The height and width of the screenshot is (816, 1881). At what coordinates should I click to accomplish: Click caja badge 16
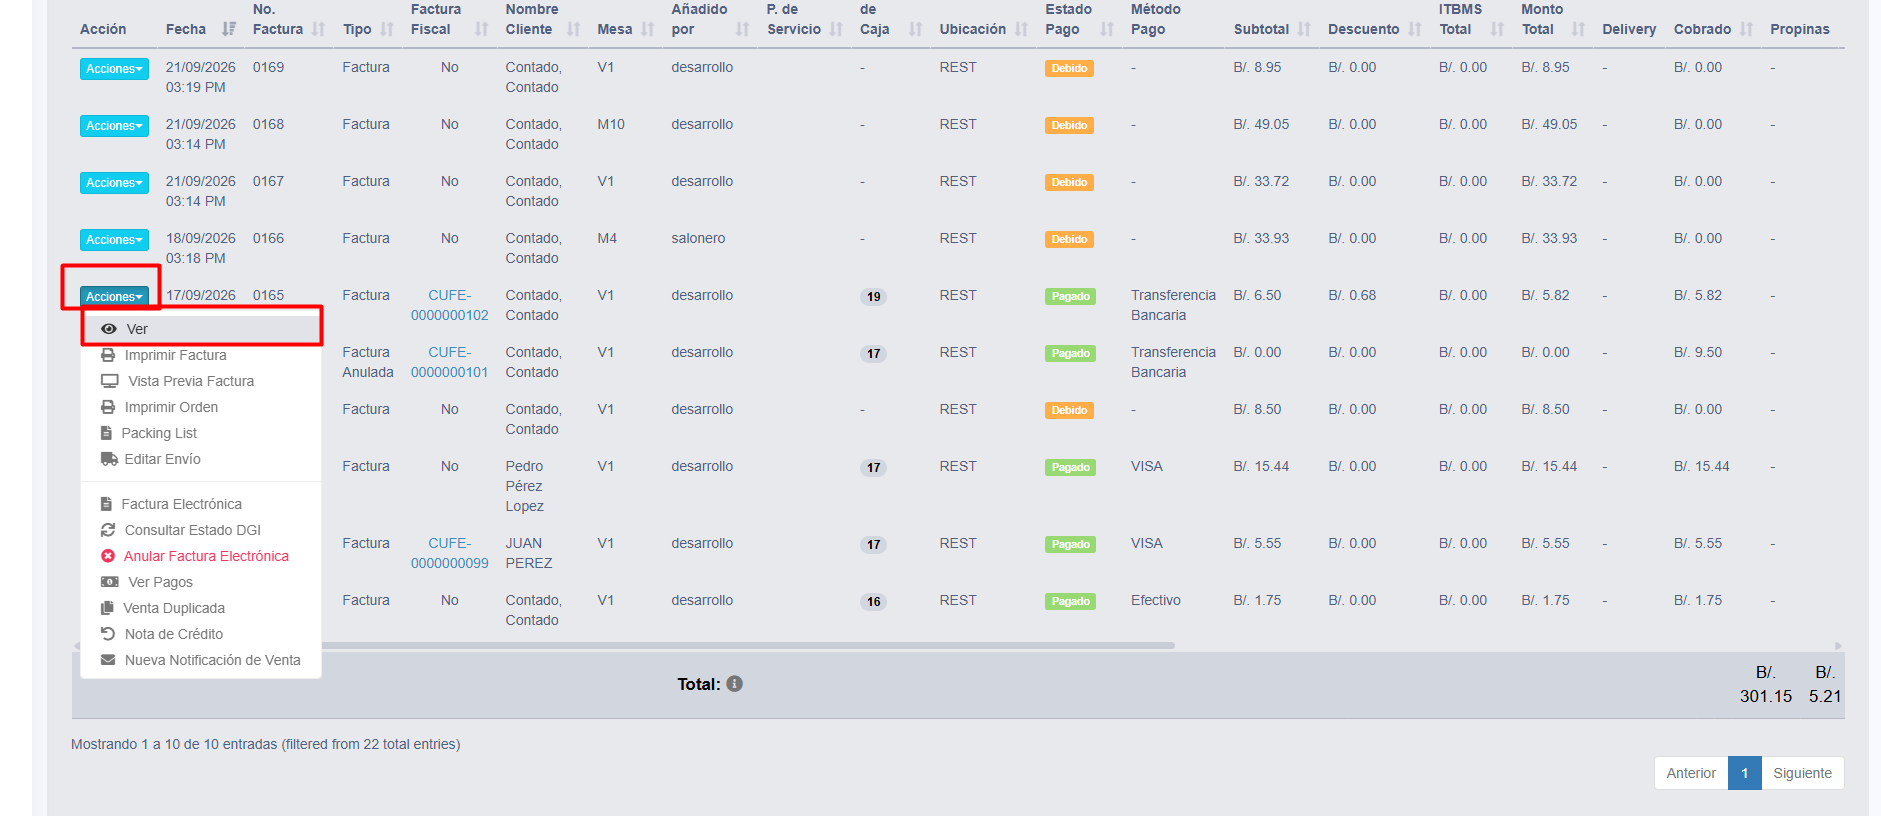pyautogui.click(x=874, y=601)
